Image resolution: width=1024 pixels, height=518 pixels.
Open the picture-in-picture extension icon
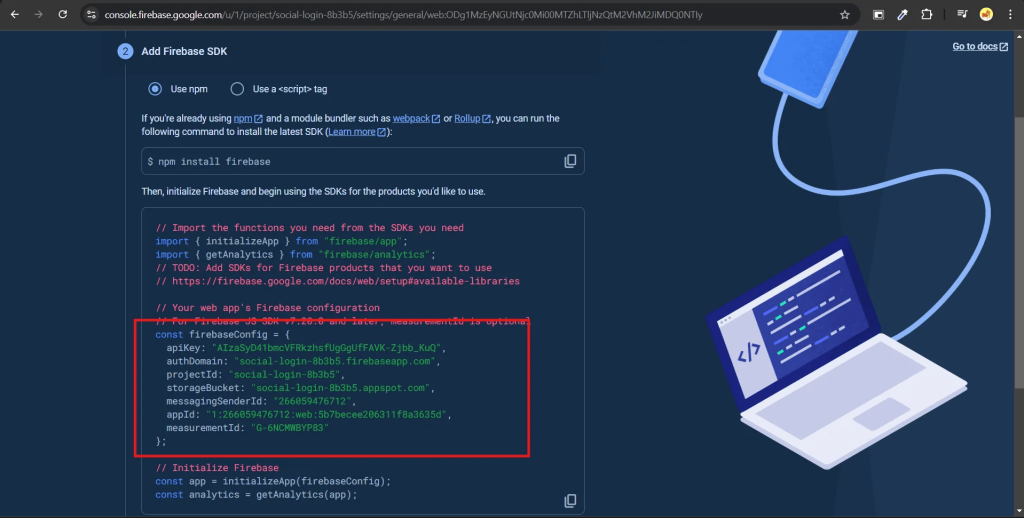pos(879,15)
